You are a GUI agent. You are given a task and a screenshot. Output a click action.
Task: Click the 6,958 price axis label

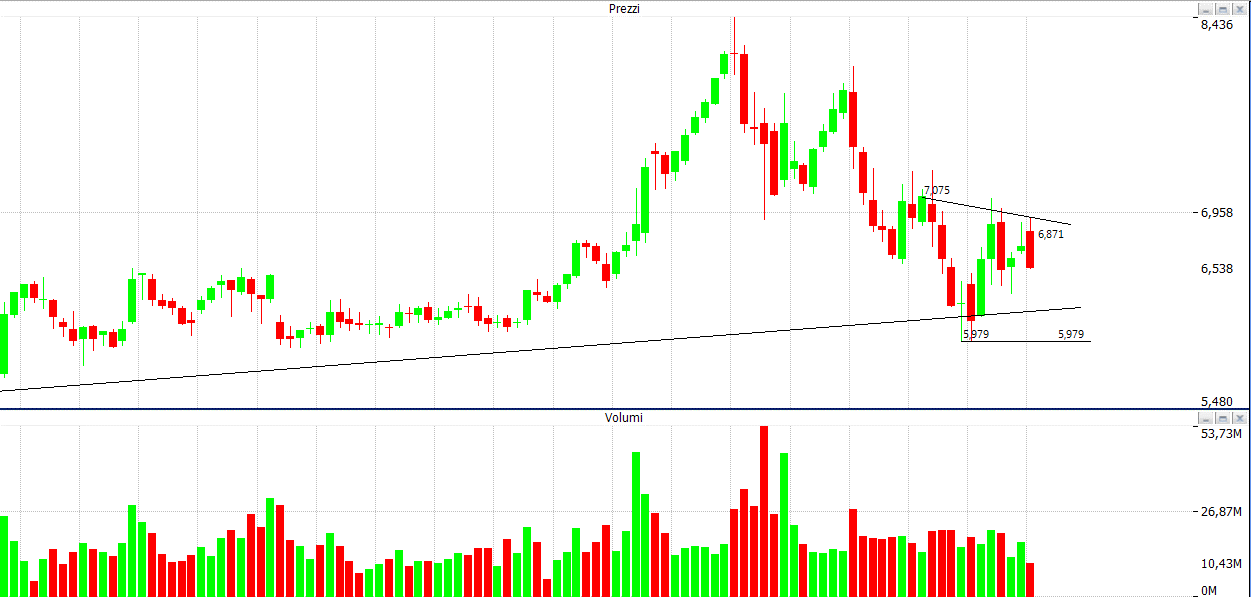click(1216, 212)
